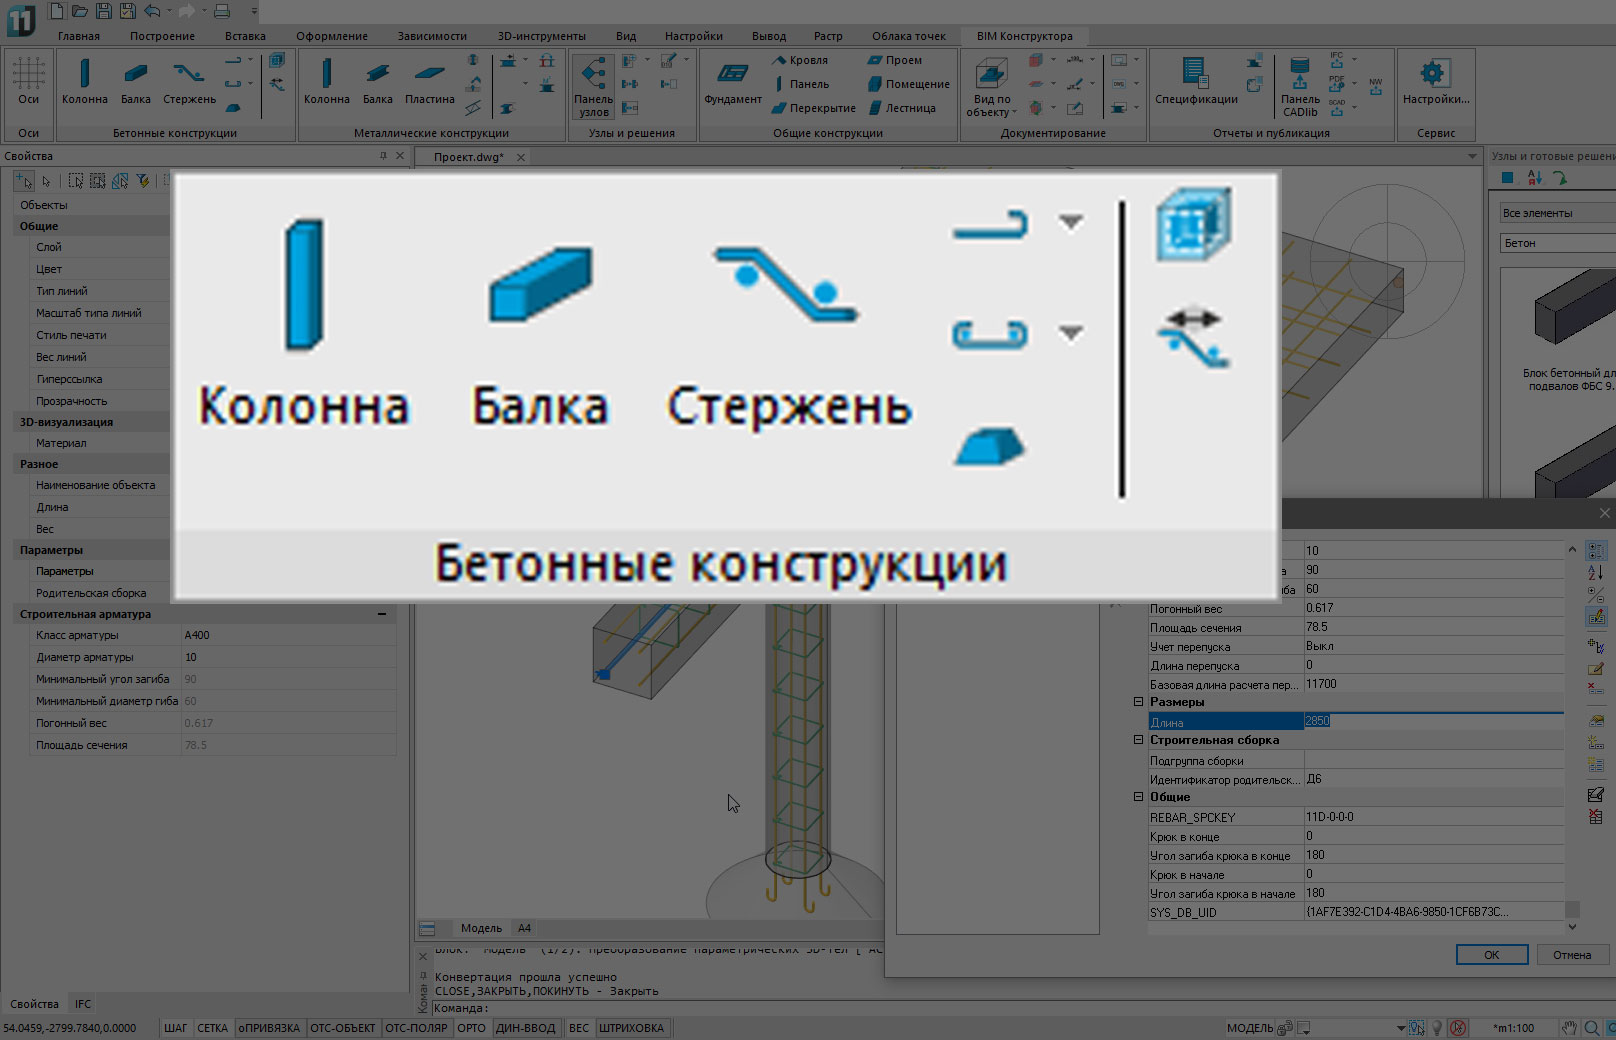This screenshot has height=1040, width=1616.
Task: Select the Оси grid axes tool
Action: pos(28,81)
